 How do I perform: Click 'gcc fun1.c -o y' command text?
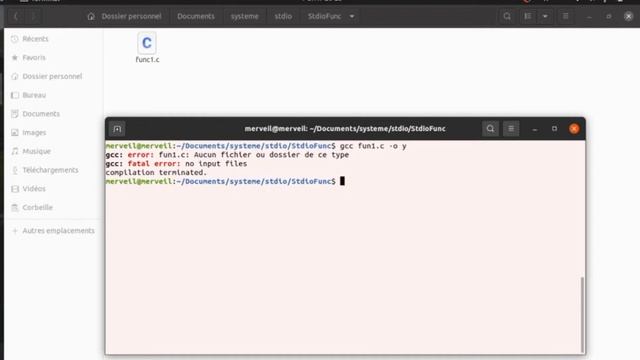click(x=373, y=146)
